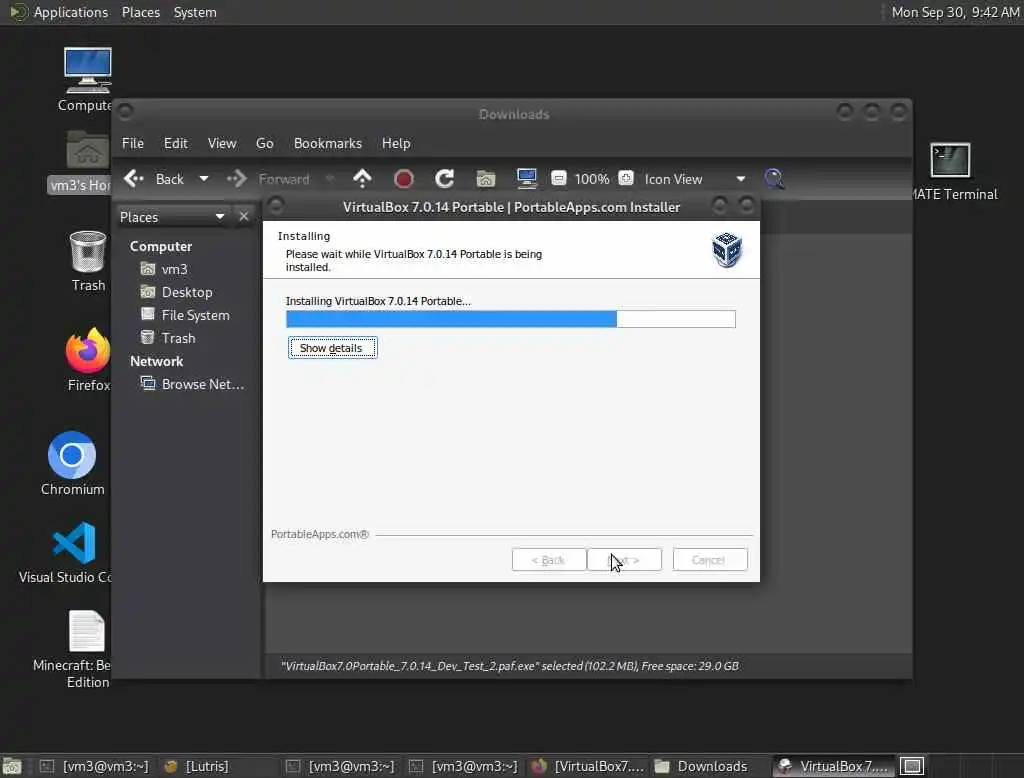1024x778 pixels.
Task: Switch to [VirtualBox7... Firefox taskbar entry
Action: click(x=588, y=766)
